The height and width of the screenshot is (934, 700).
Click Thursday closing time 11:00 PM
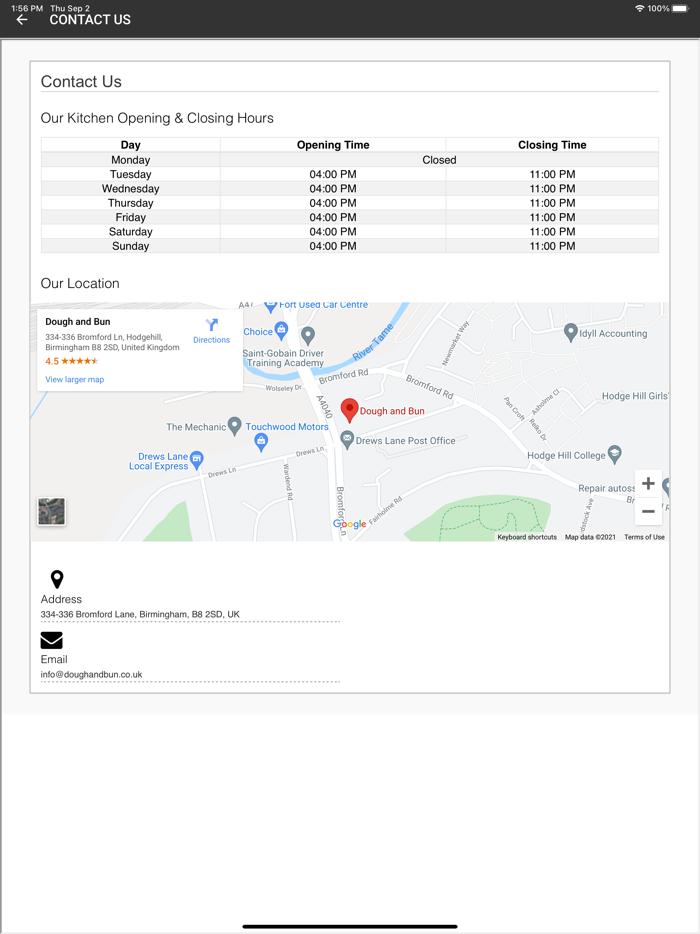click(552, 203)
